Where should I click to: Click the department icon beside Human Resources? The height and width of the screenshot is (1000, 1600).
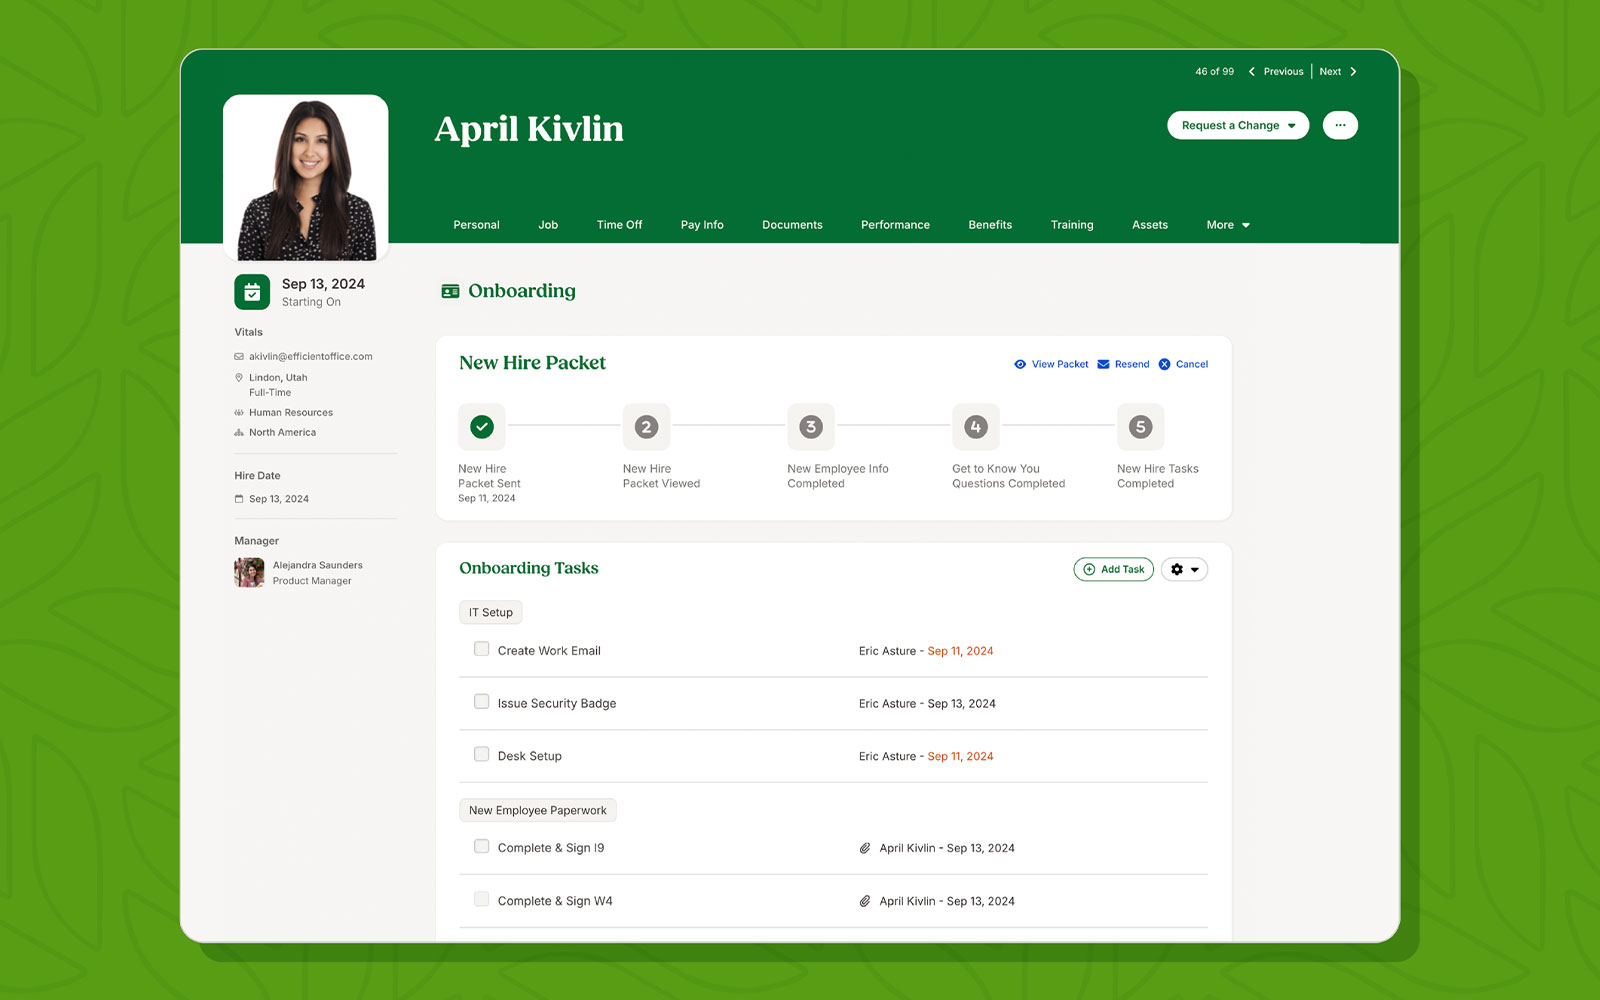(239, 412)
